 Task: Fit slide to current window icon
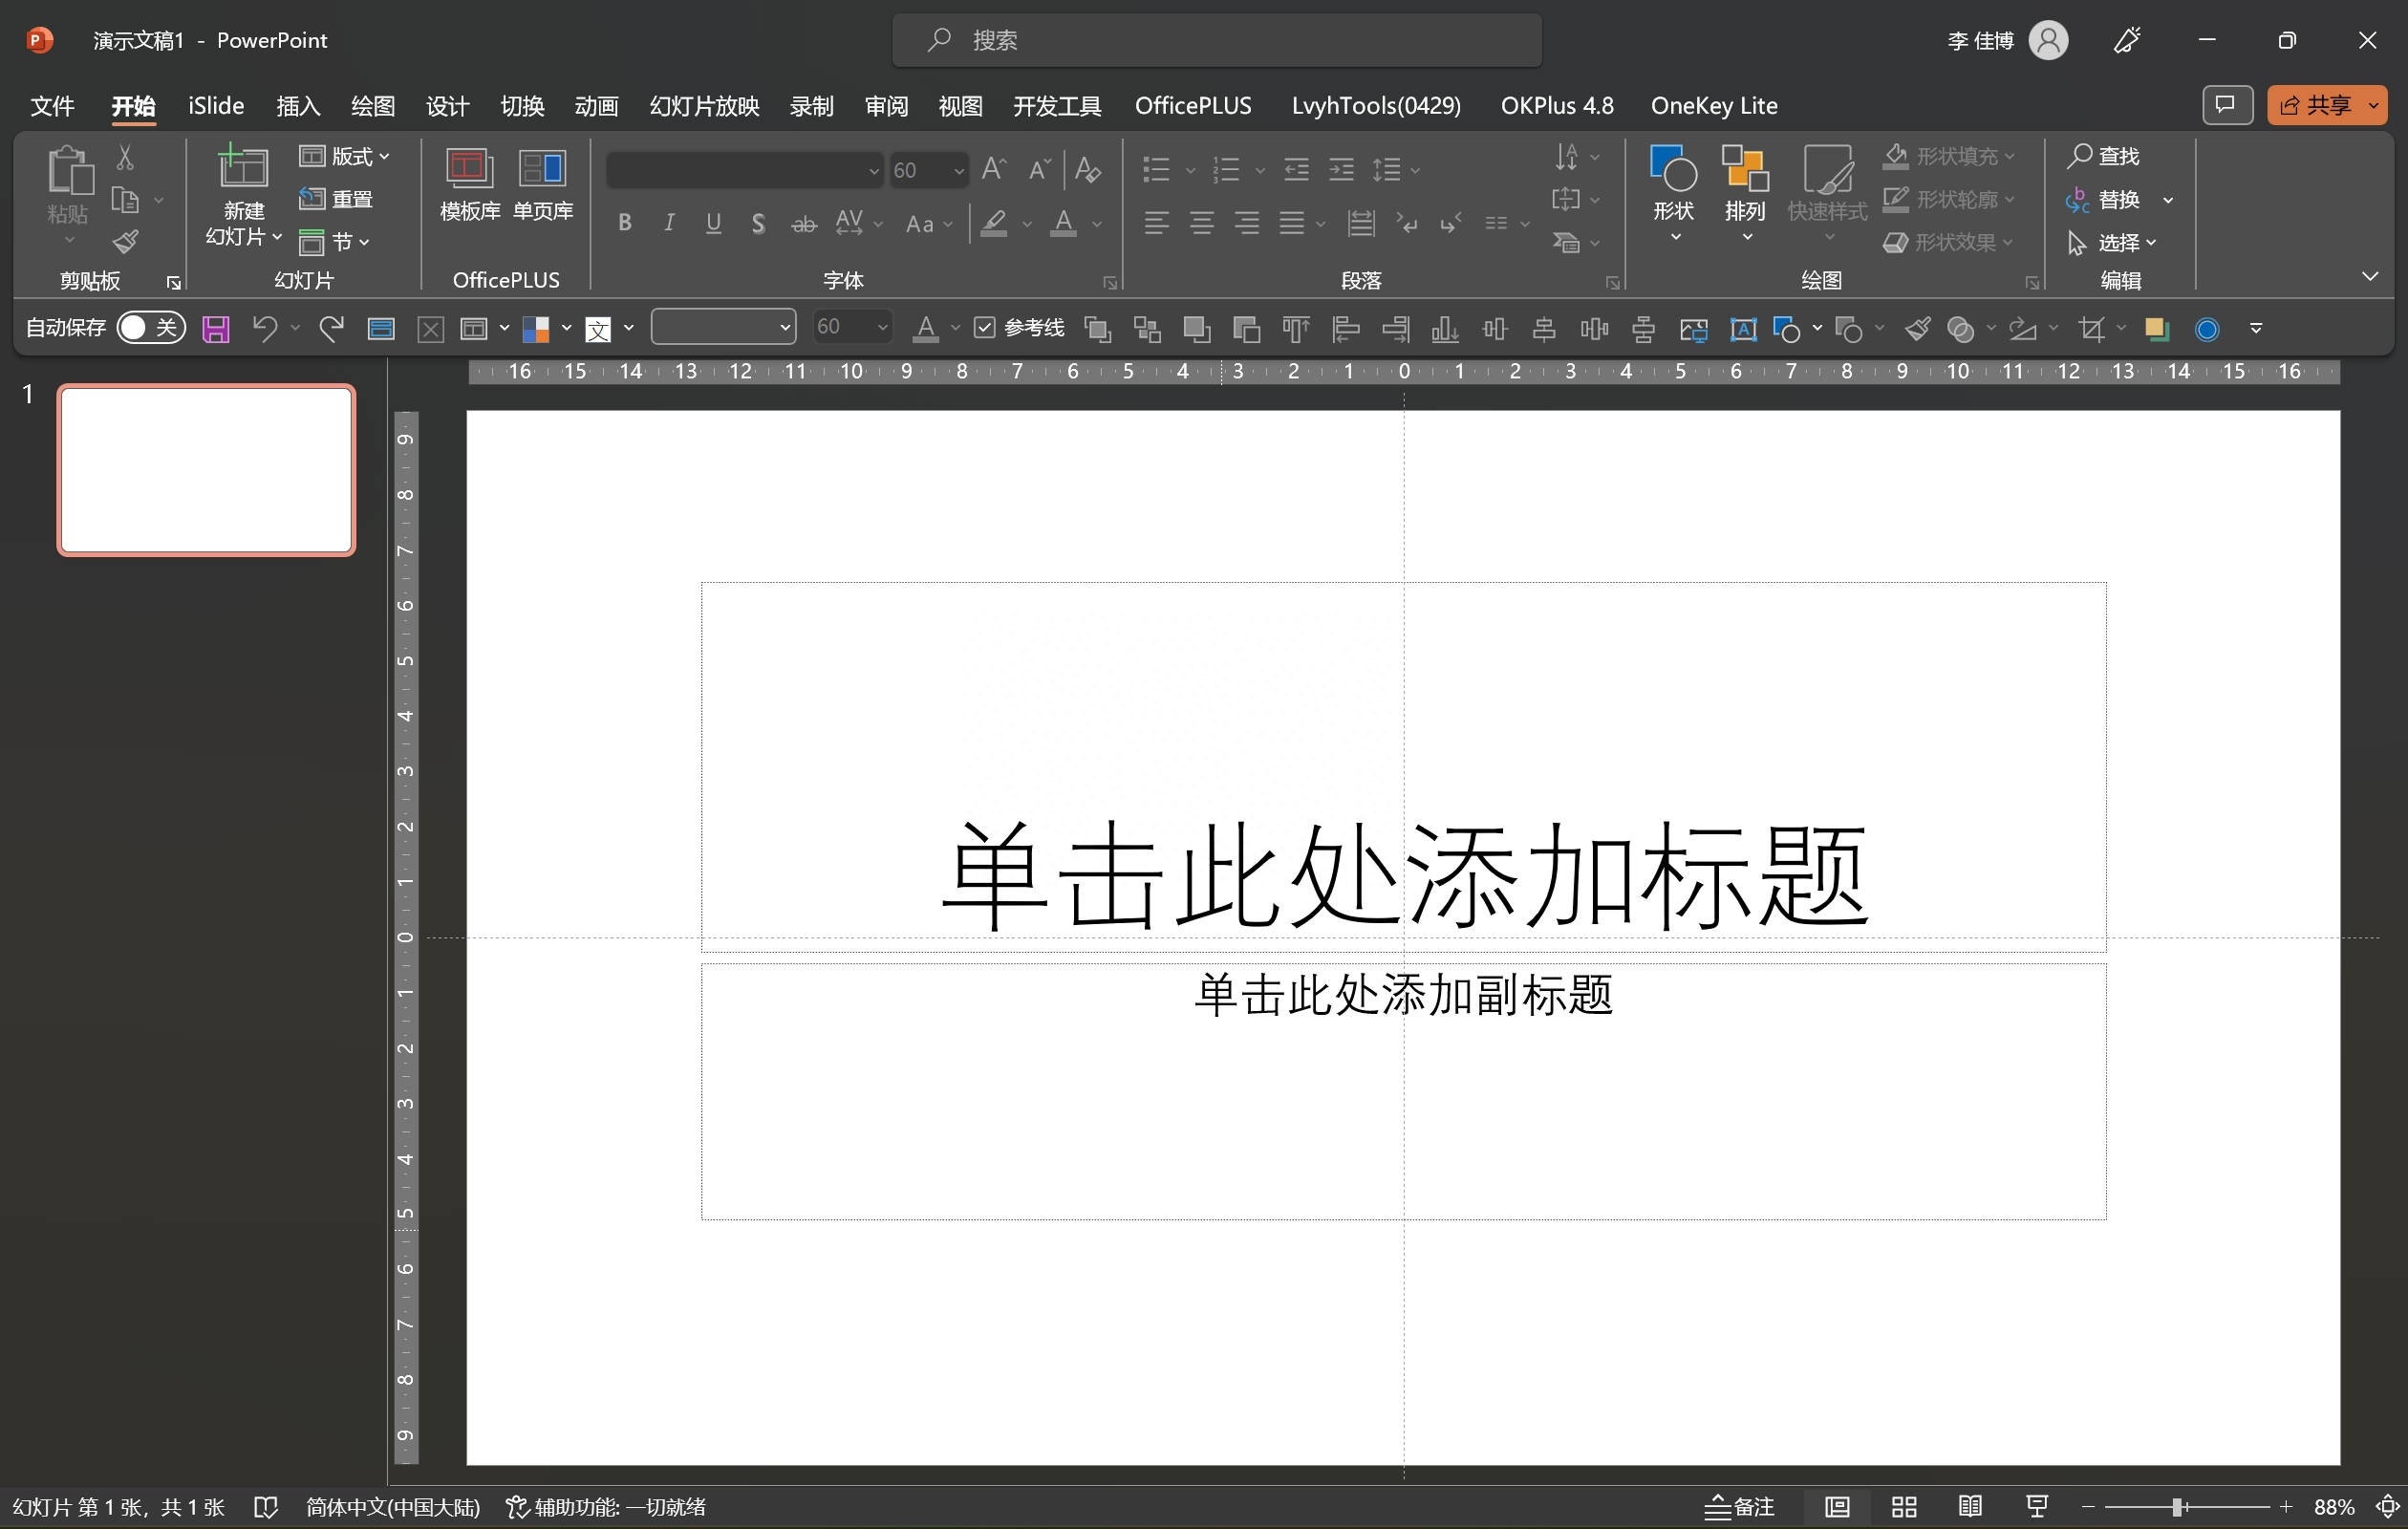tap(2389, 1506)
